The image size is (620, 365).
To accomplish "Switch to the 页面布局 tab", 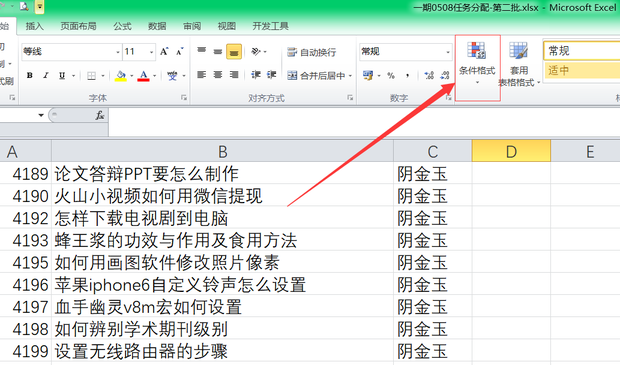I will (x=78, y=26).
